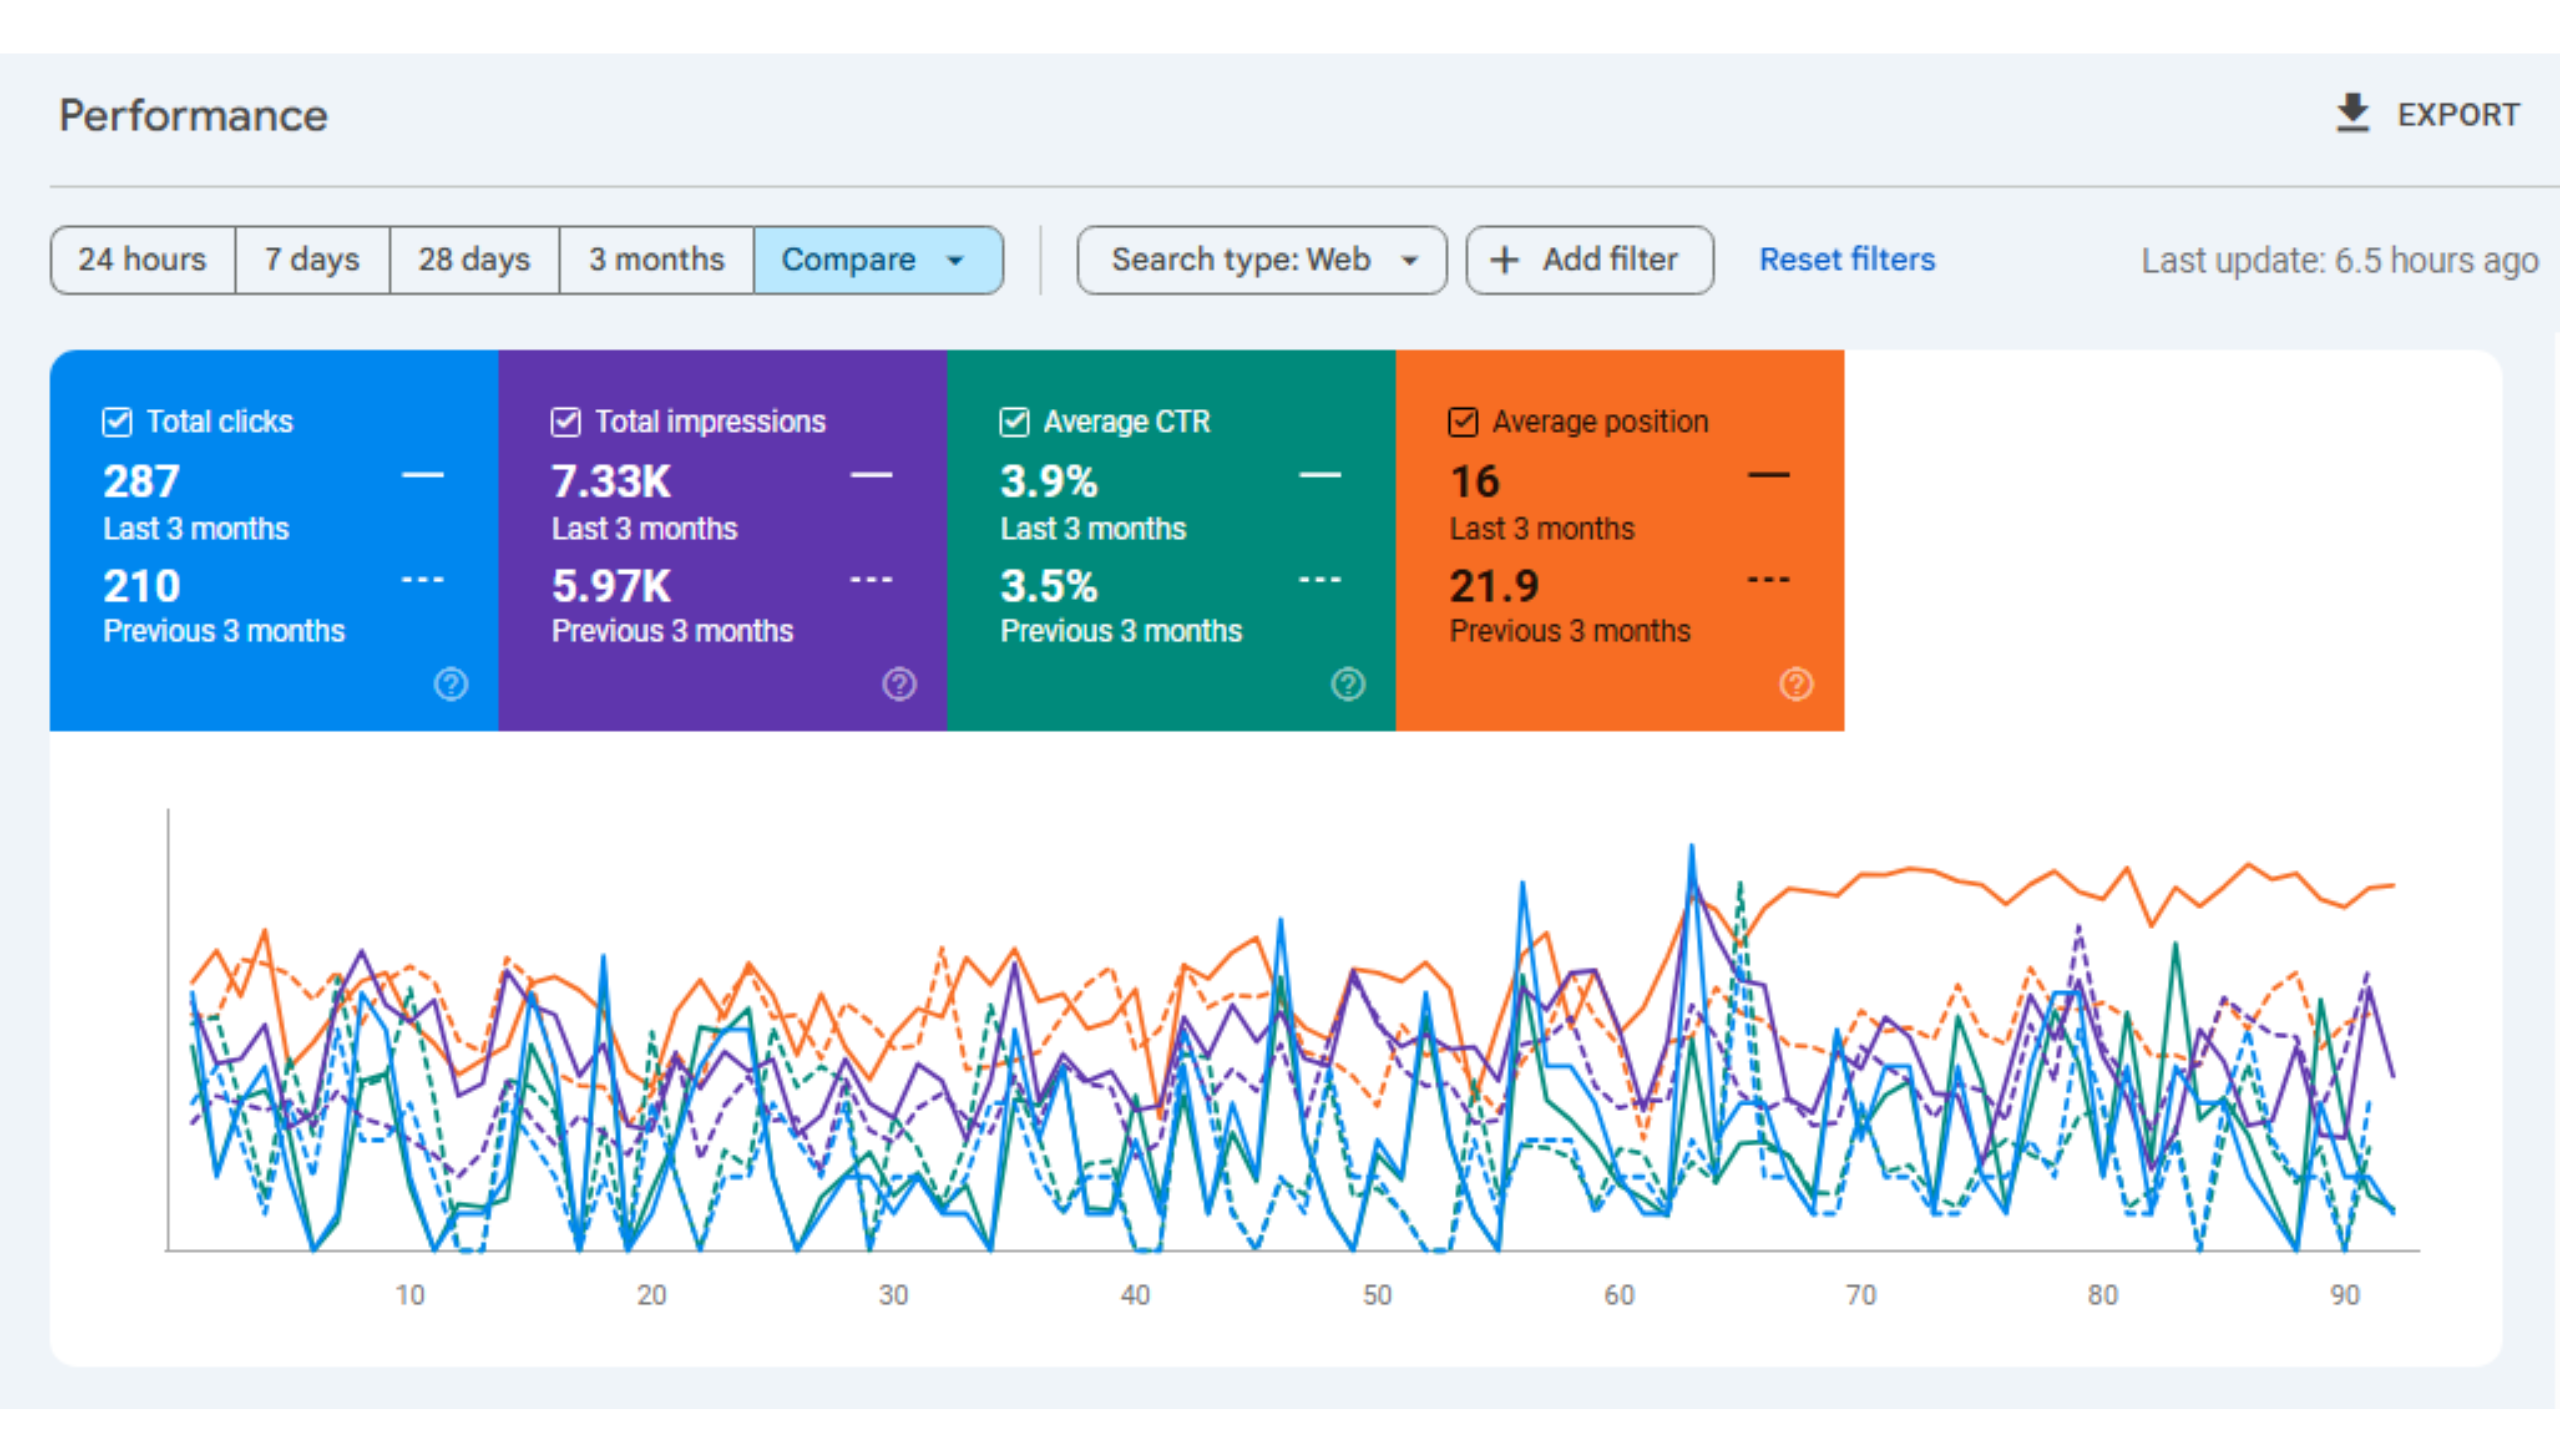The height and width of the screenshot is (1440, 2560).
Task: Switch to the 7 days range
Action: pyautogui.click(x=312, y=260)
